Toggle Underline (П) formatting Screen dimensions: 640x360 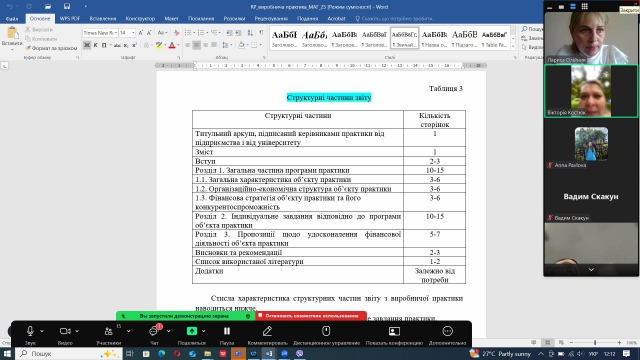104,45
